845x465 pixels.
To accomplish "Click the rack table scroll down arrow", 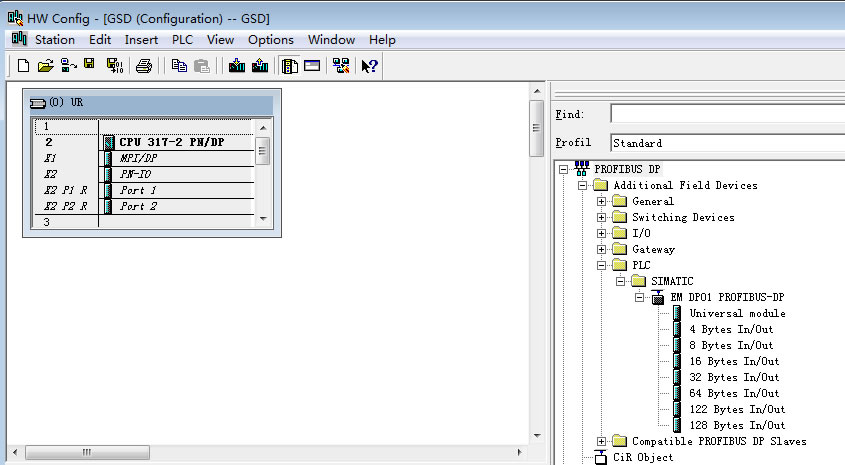I will [263, 219].
